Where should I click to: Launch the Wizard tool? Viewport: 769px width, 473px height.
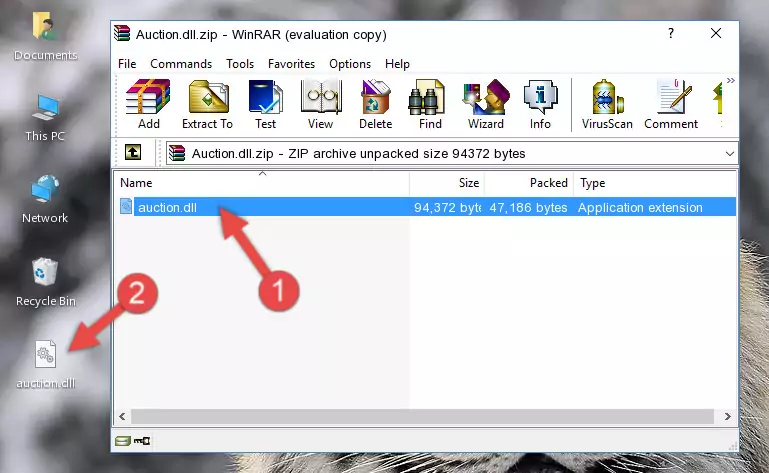pos(486,104)
